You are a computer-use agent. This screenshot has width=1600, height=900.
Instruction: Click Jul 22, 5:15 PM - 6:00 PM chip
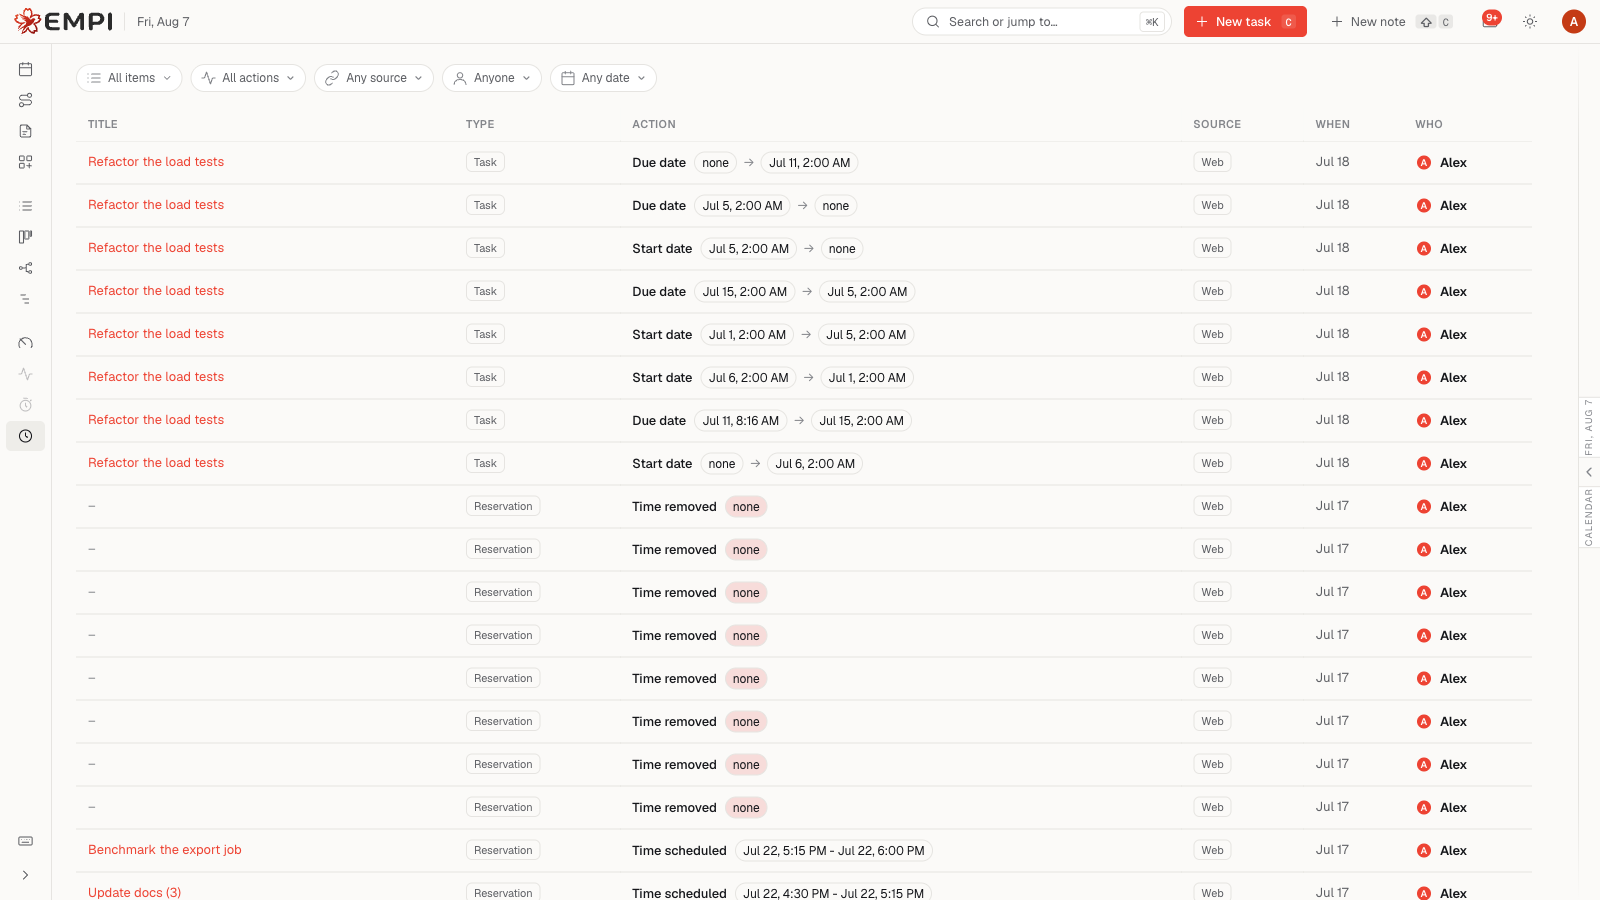tap(834, 851)
